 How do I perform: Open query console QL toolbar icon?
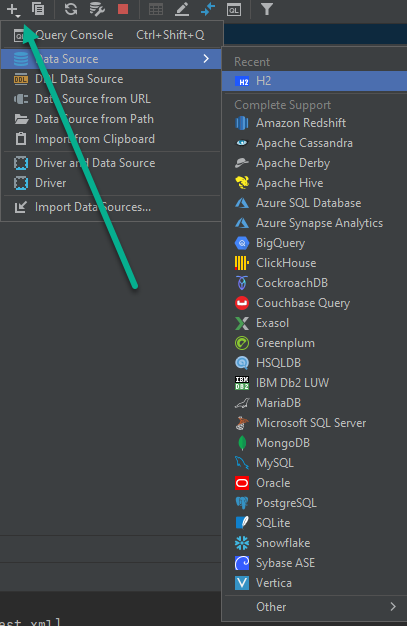(234, 9)
